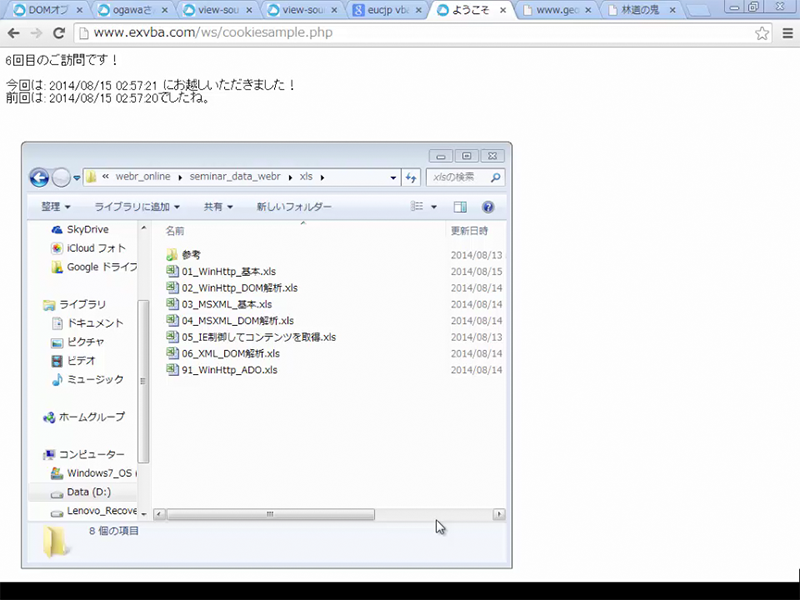Click the help question mark icon
Viewport: 800px width, 600px height.
488,207
